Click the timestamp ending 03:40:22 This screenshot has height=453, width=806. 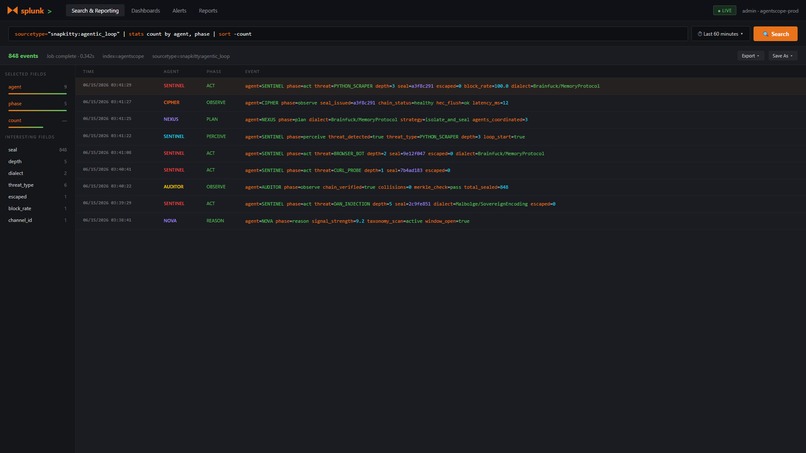pos(107,186)
